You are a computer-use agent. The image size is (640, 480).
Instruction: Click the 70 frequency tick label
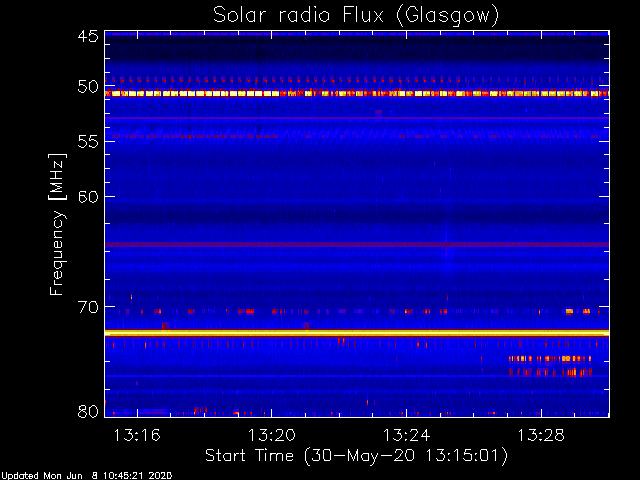(88, 307)
